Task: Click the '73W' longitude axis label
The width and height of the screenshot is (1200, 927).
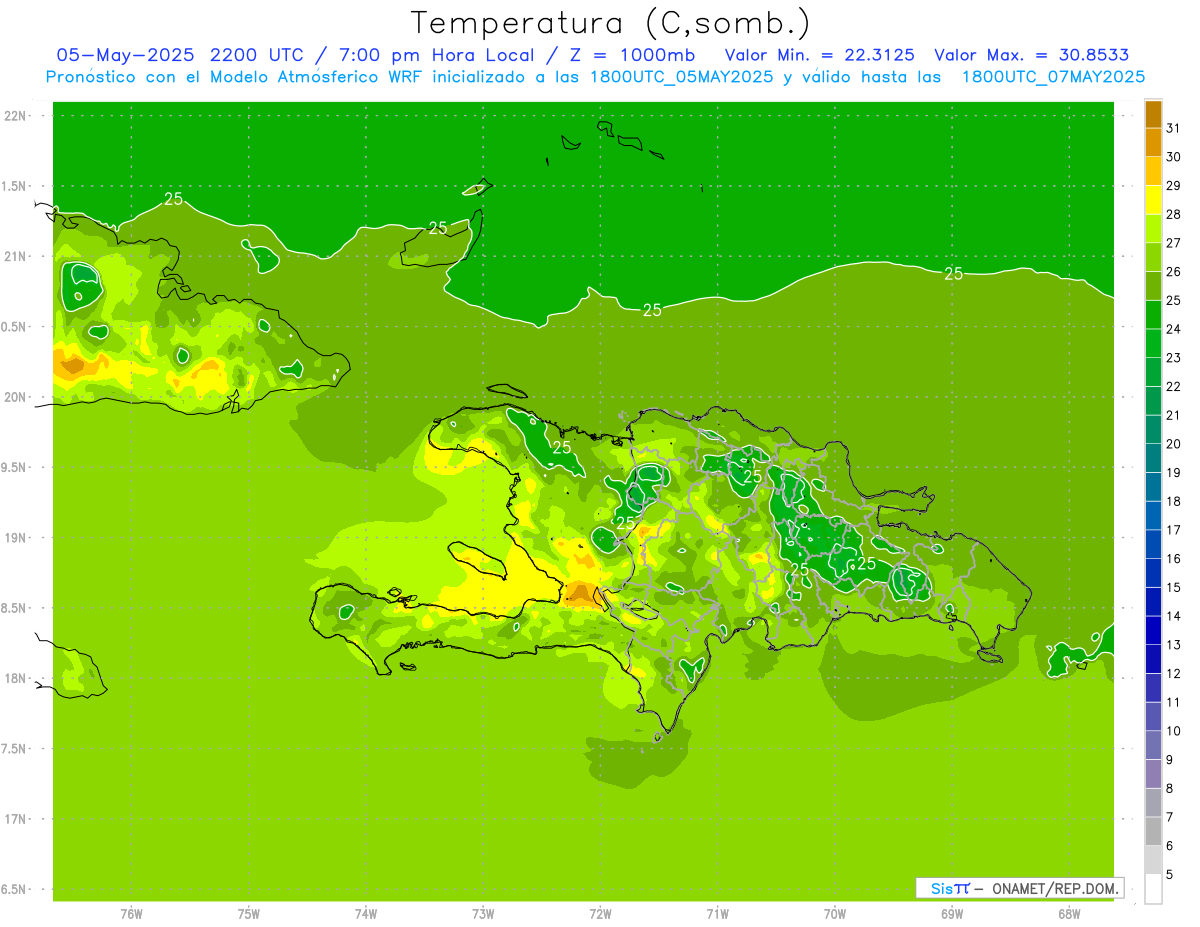Action: coord(483,914)
